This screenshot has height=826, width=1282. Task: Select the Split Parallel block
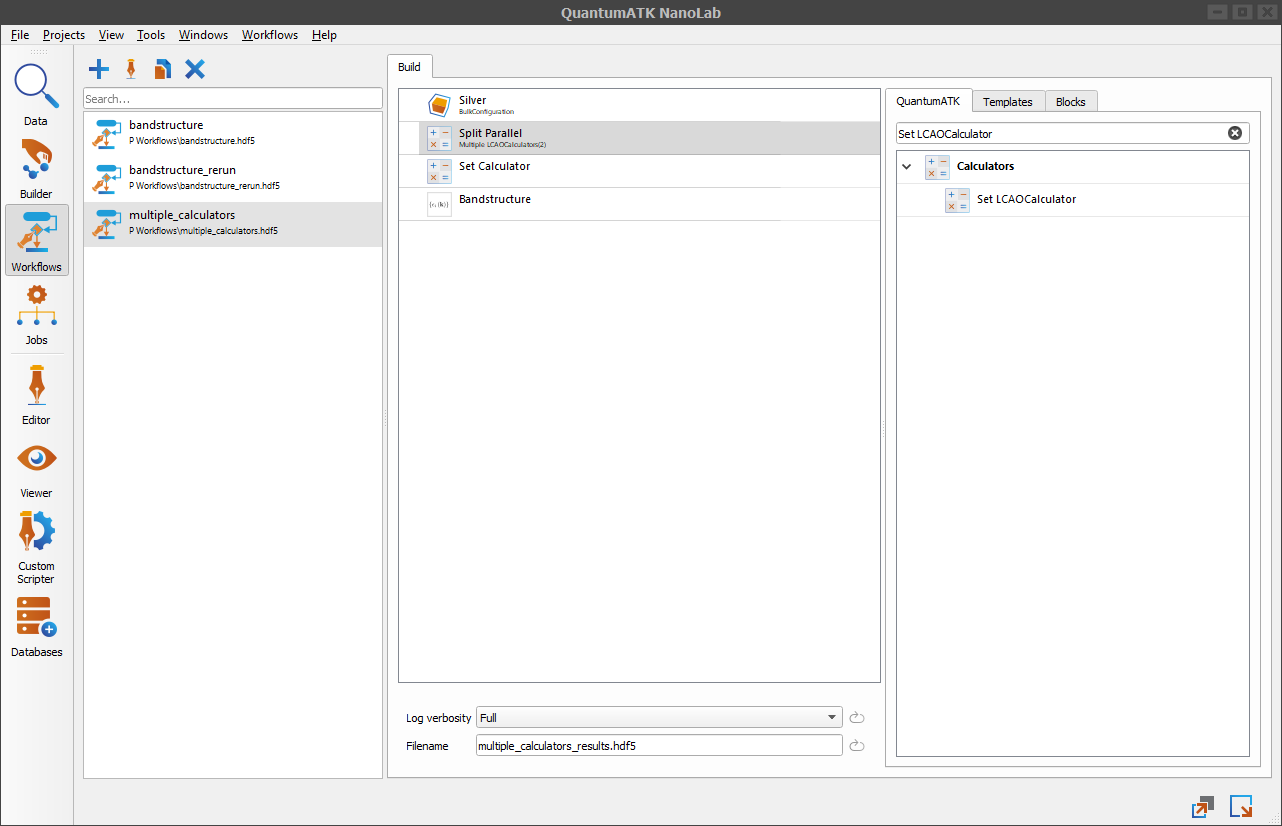coord(639,138)
